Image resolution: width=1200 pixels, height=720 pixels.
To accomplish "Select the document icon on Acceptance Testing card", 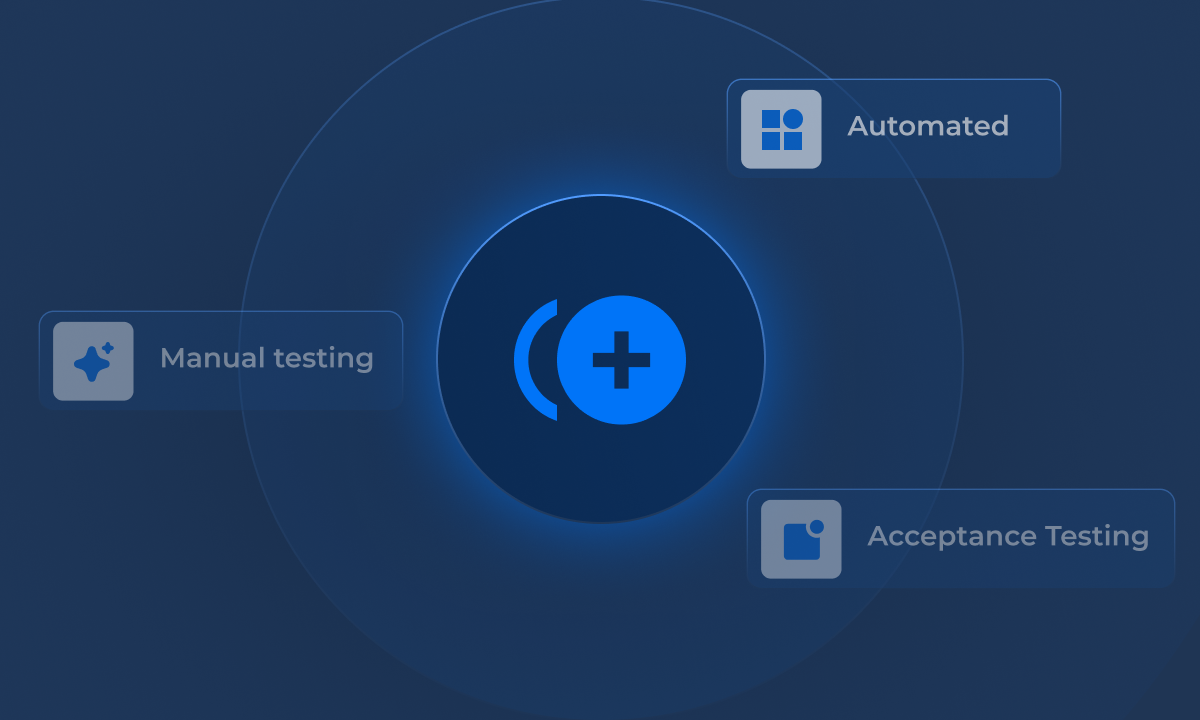I will pos(799,539).
